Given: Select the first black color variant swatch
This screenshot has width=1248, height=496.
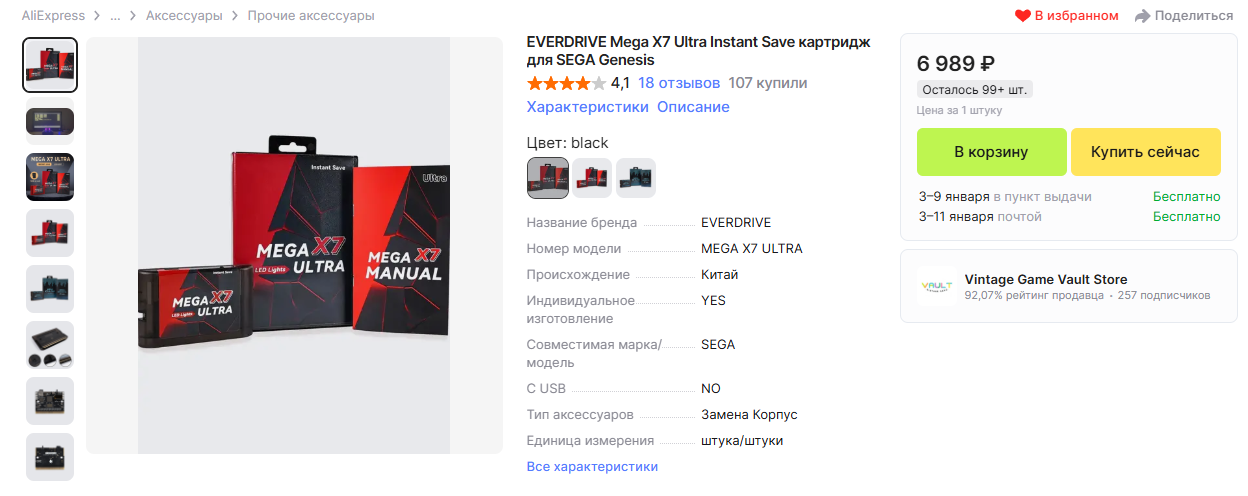Looking at the screenshot, I should pyautogui.click(x=548, y=178).
